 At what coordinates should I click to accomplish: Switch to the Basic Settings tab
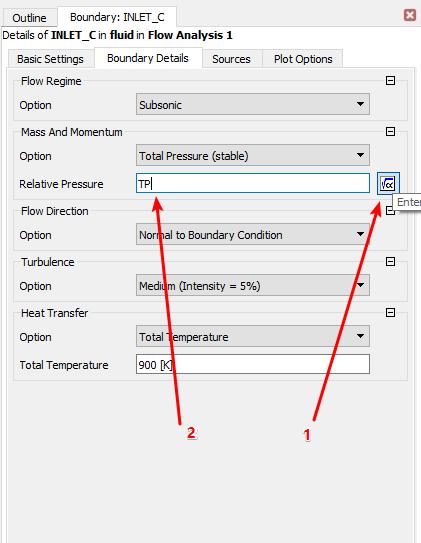(x=50, y=59)
